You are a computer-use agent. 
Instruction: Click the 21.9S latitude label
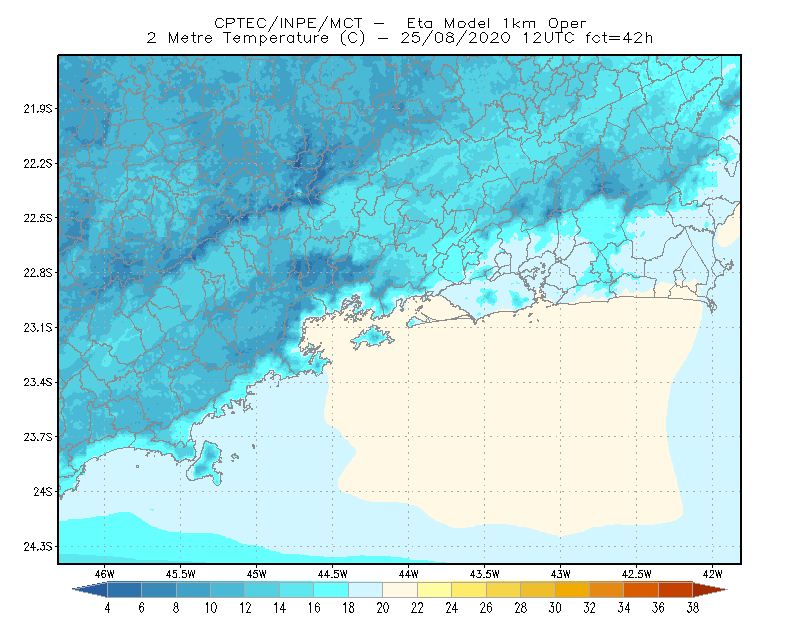coord(38,109)
